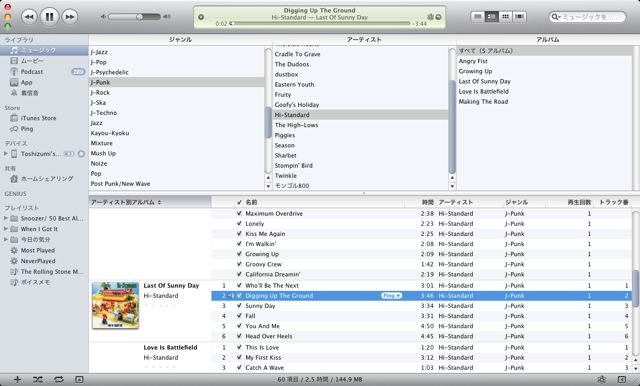Screen dimensions: 640x386
Task: Open NeverPlayed smart playlist
Action: pos(38,261)
